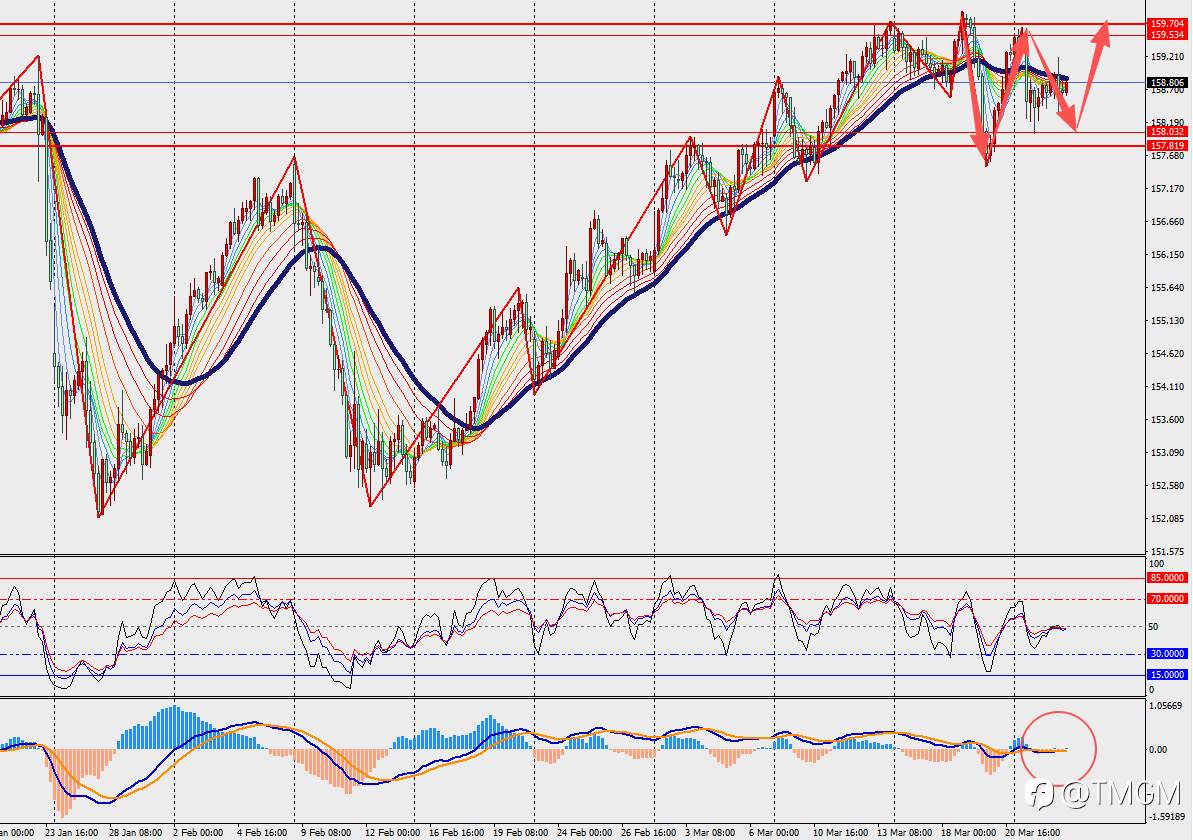Select the 70.0000 oscillator level label

tap(1167, 599)
